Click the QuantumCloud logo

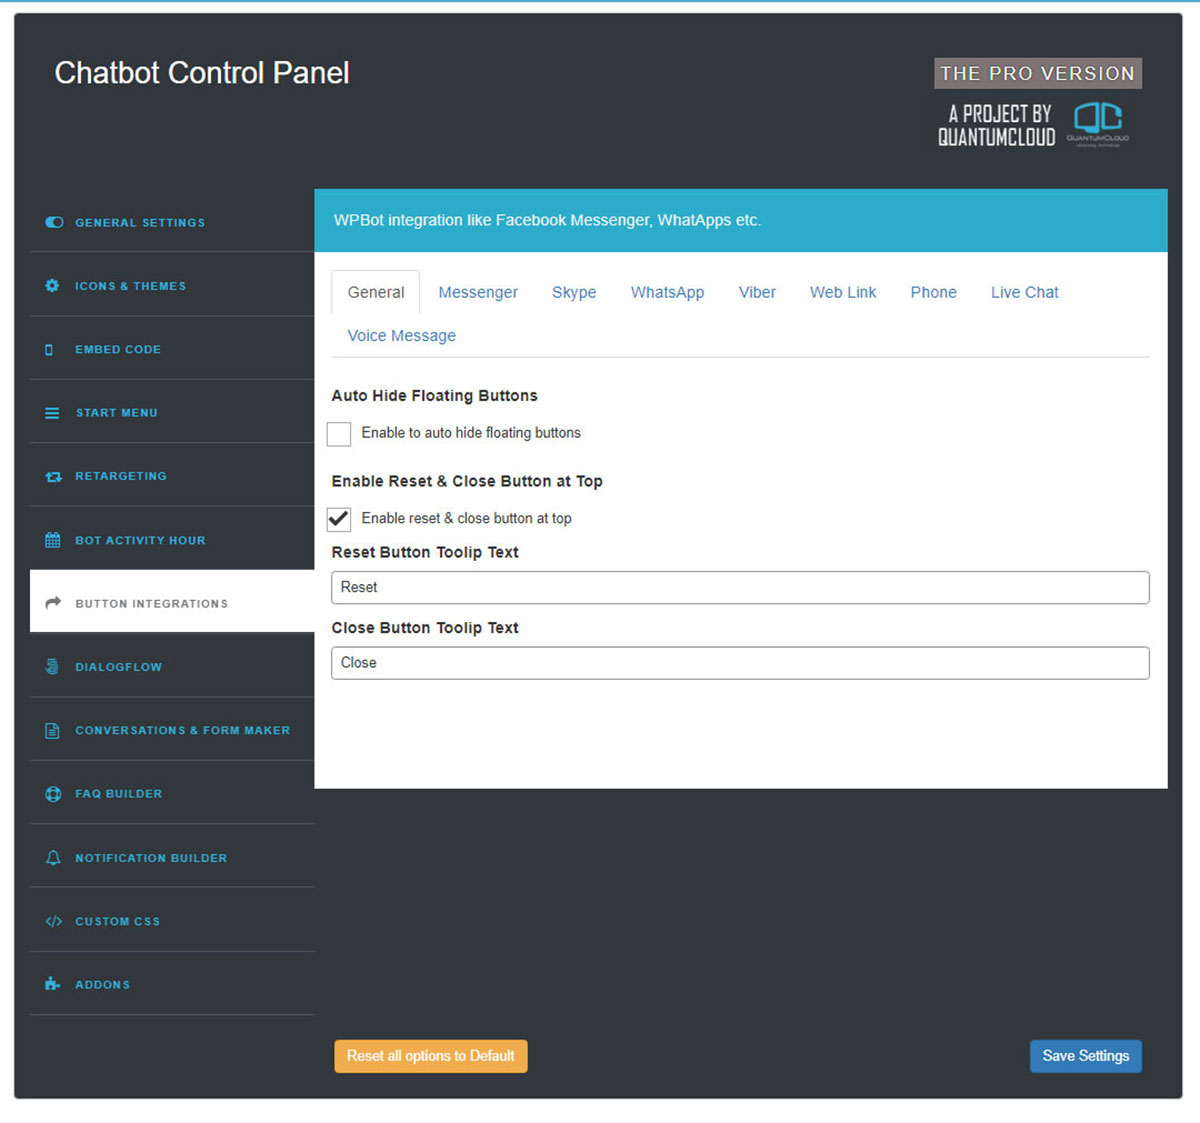[1098, 124]
